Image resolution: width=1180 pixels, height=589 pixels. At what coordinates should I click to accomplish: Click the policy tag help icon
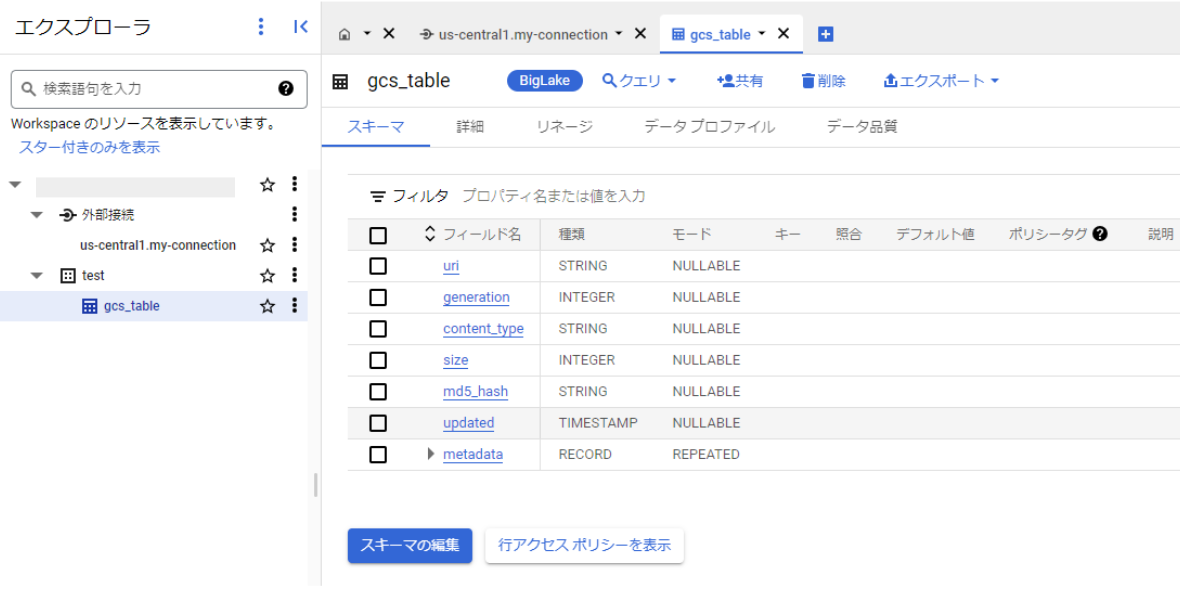1100,235
